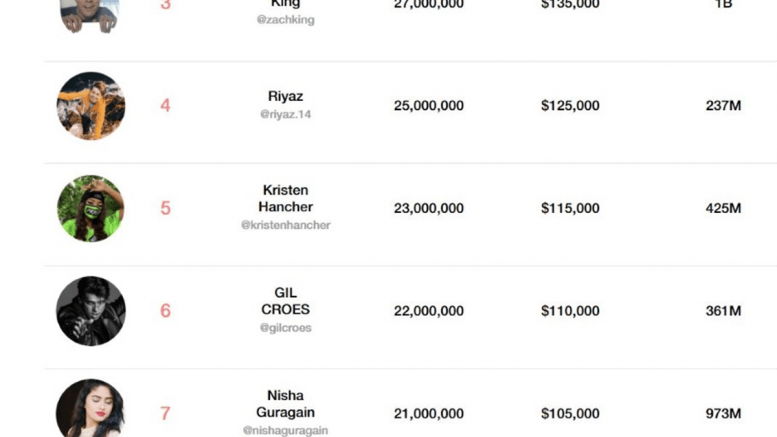Click the 361M likes value
The width and height of the screenshot is (777, 437).
tap(723, 311)
